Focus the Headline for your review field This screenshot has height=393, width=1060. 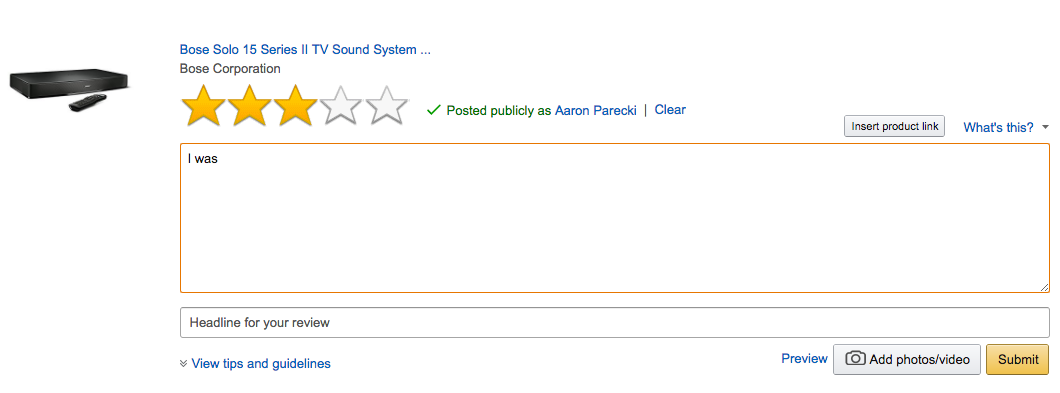coord(615,323)
